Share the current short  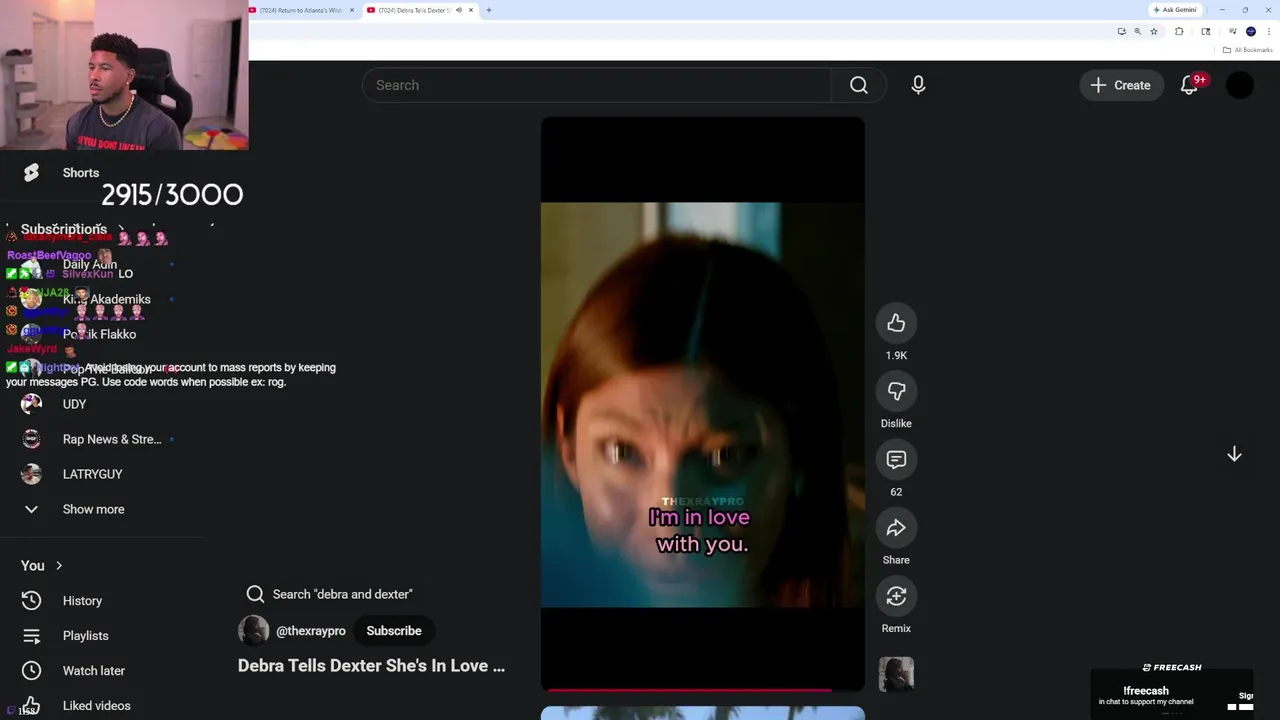pos(896,528)
